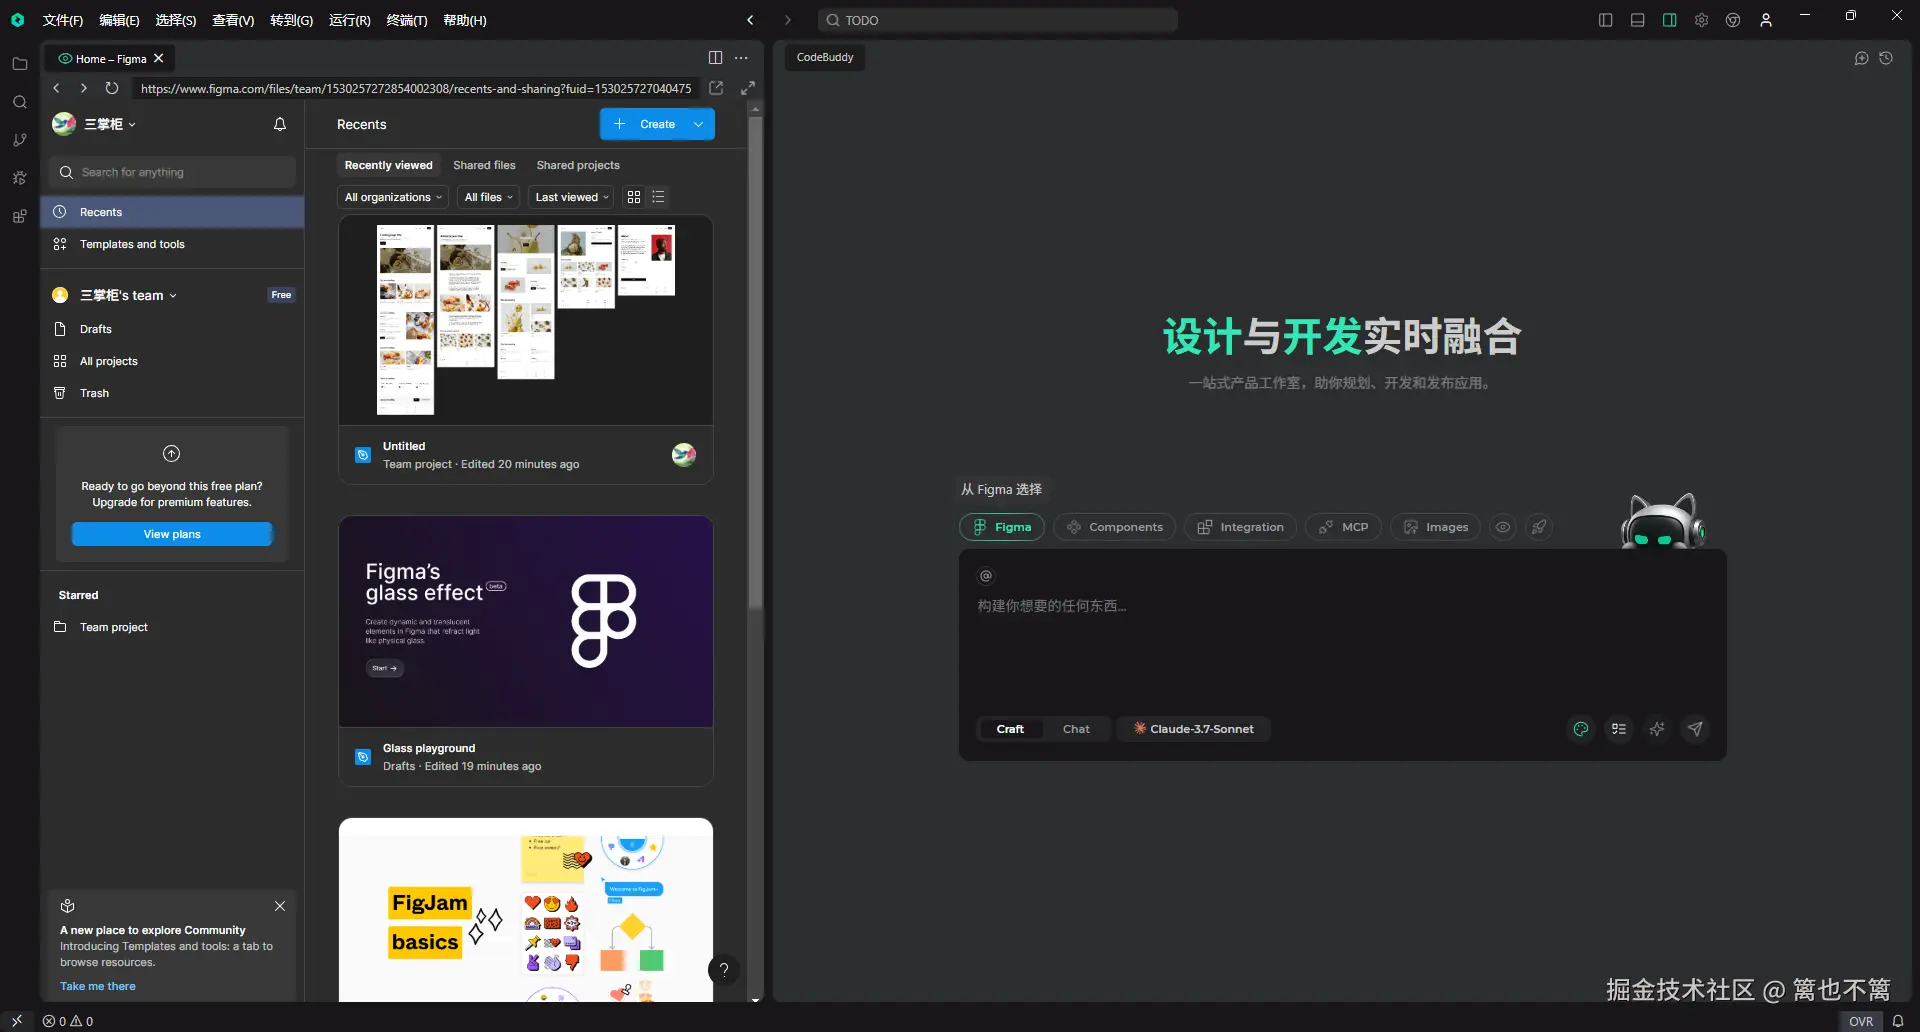Dismiss the Community announcement banner
This screenshot has width=1920, height=1032.
[x=280, y=906]
